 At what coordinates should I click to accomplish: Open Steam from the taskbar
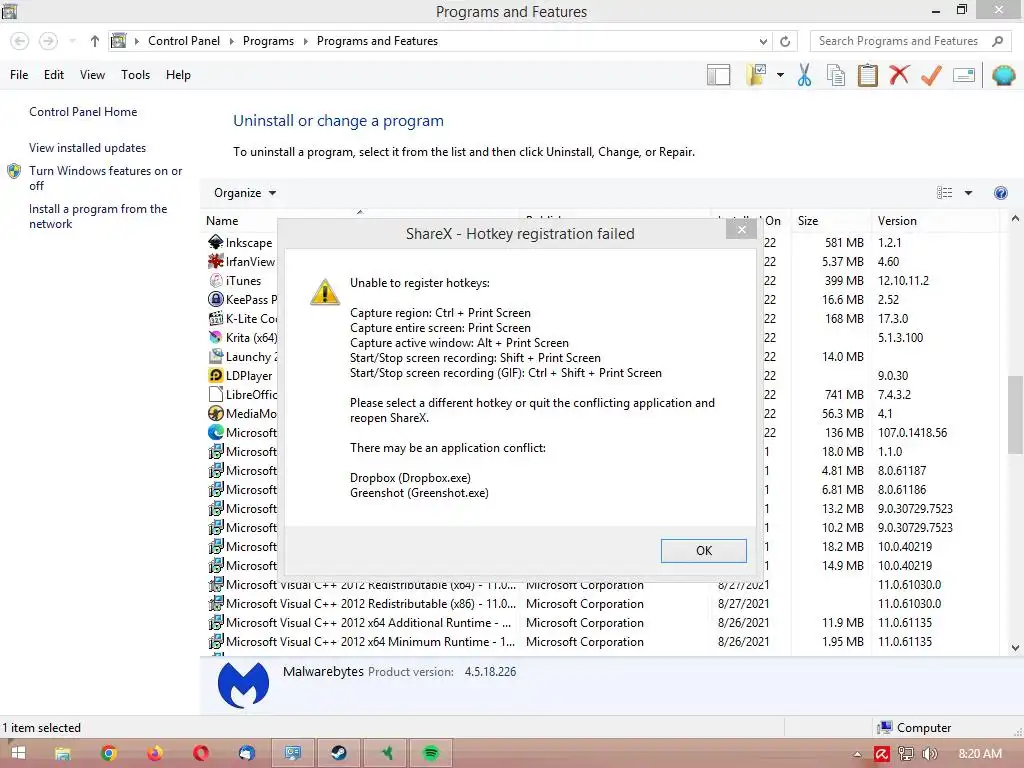[x=338, y=753]
